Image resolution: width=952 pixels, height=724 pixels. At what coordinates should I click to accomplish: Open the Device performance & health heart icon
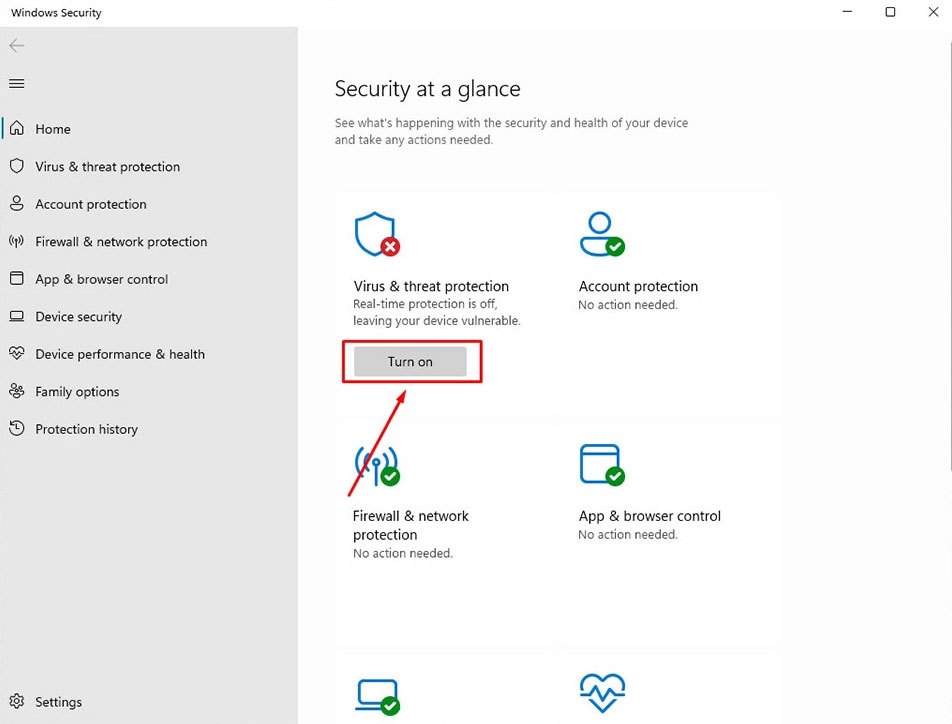coord(16,354)
